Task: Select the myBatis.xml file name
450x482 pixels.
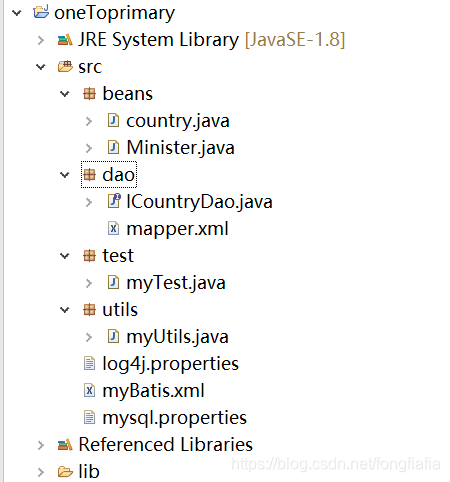Action: tap(153, 391)
